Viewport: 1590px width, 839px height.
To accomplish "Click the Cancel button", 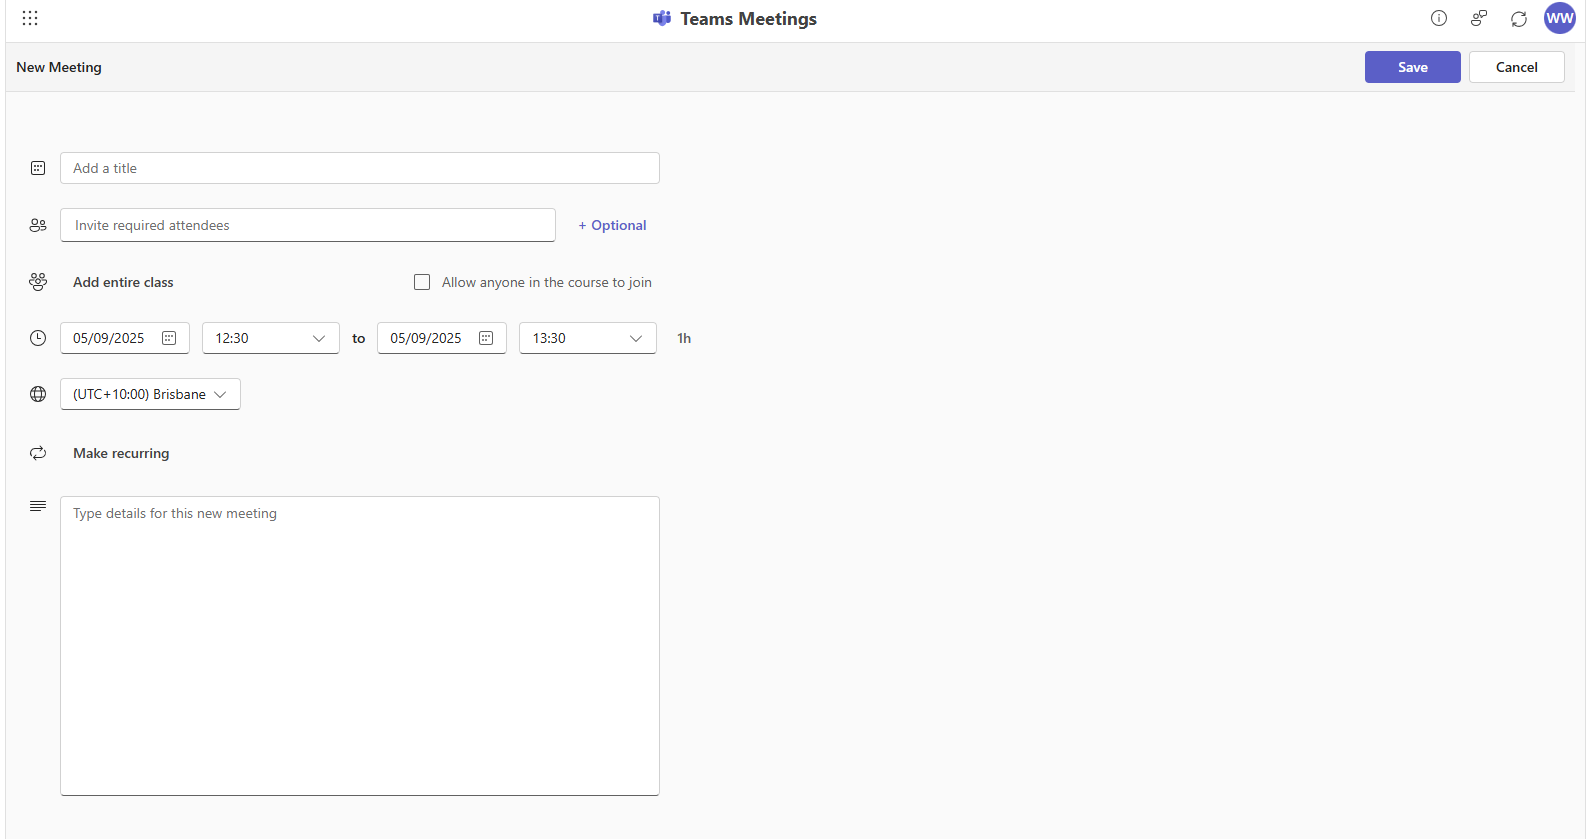I will [x=1516, y=67].
